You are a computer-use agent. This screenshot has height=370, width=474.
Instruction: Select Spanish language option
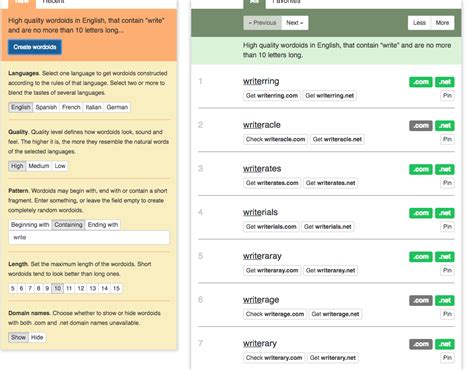[46, 107]
